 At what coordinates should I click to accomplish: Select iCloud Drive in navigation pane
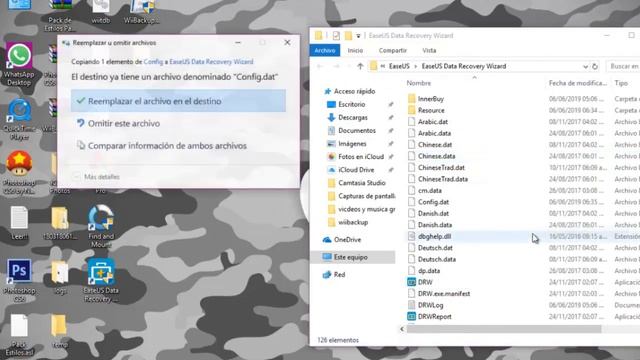click(356, 170)
